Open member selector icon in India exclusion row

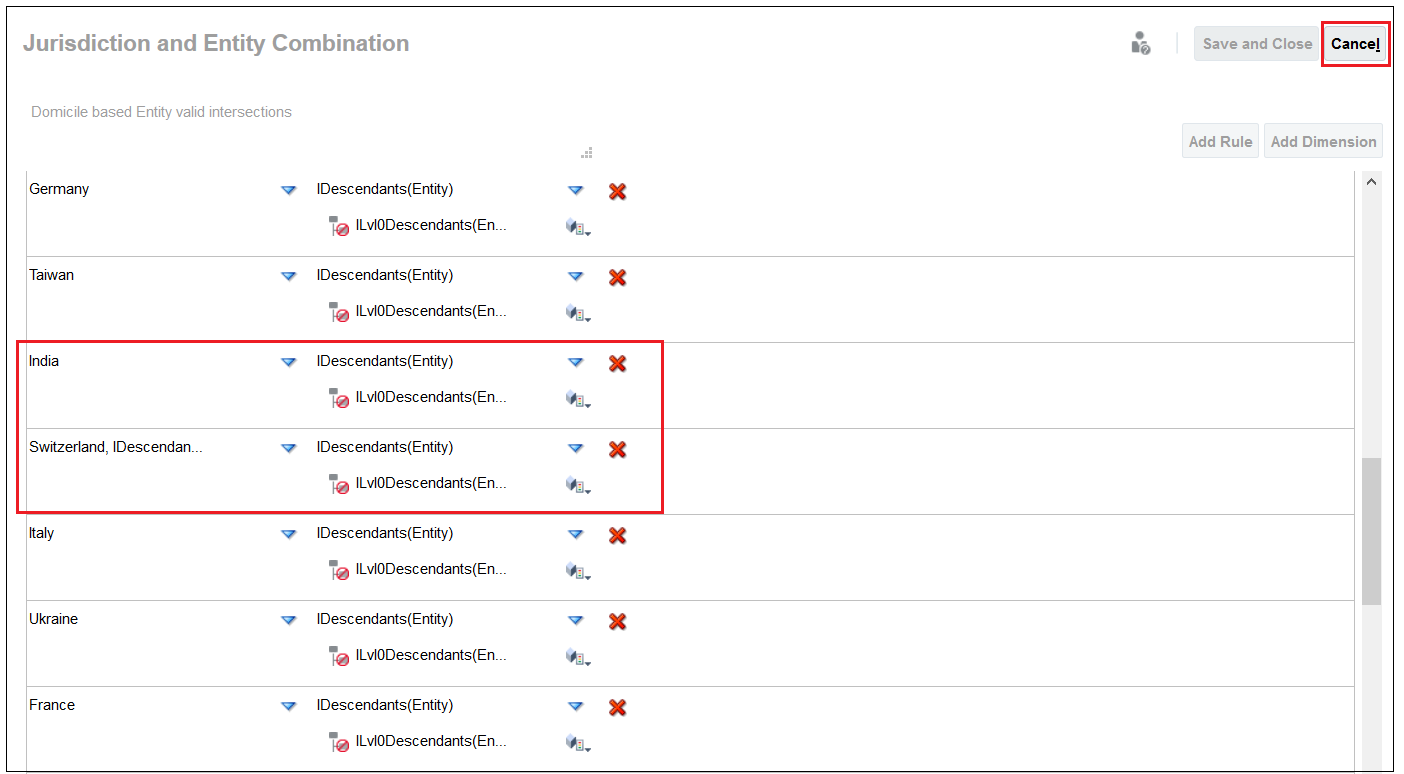tap(578, 399)
